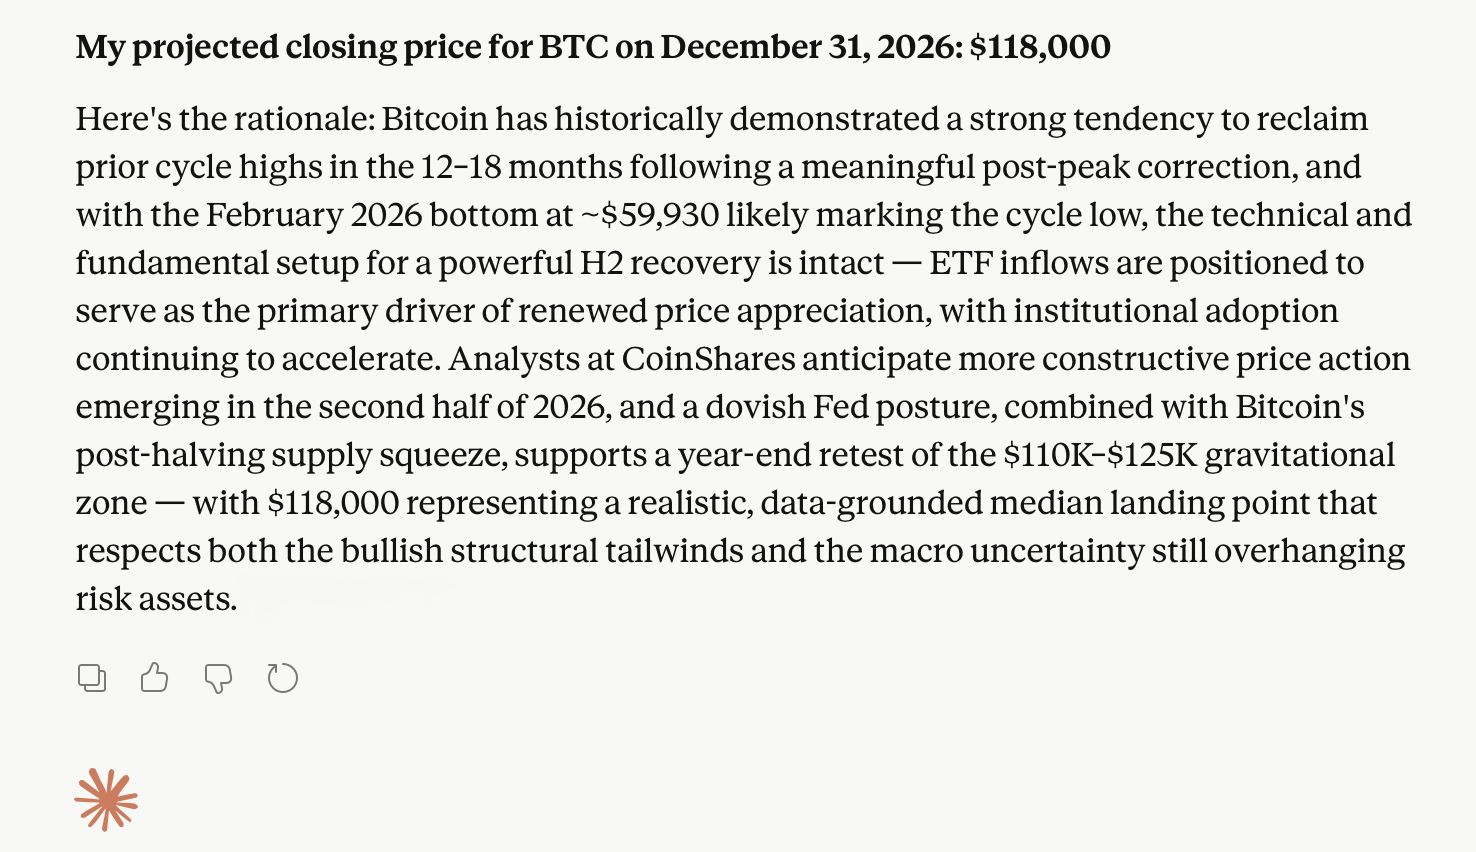The image size is (1476, 852).
Task: Click the opening Here's the rationale text
Action: (225, 119)
